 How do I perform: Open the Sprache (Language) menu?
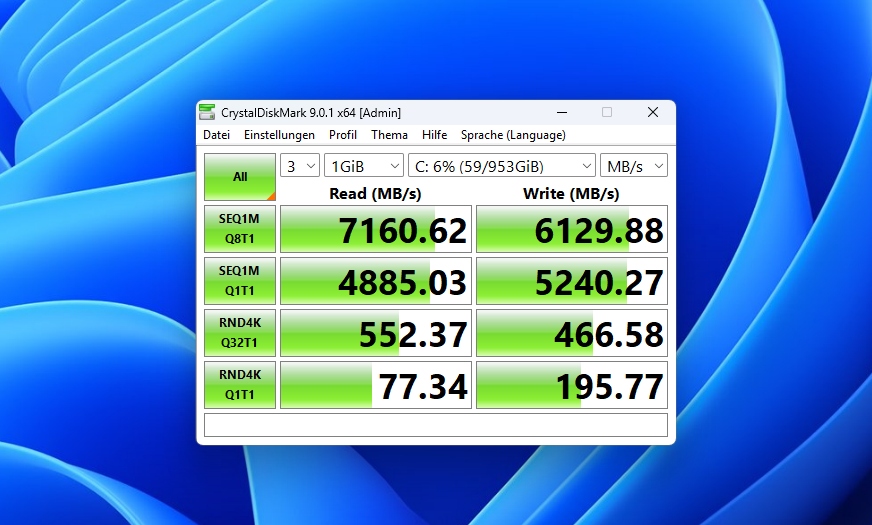(513, 135)
